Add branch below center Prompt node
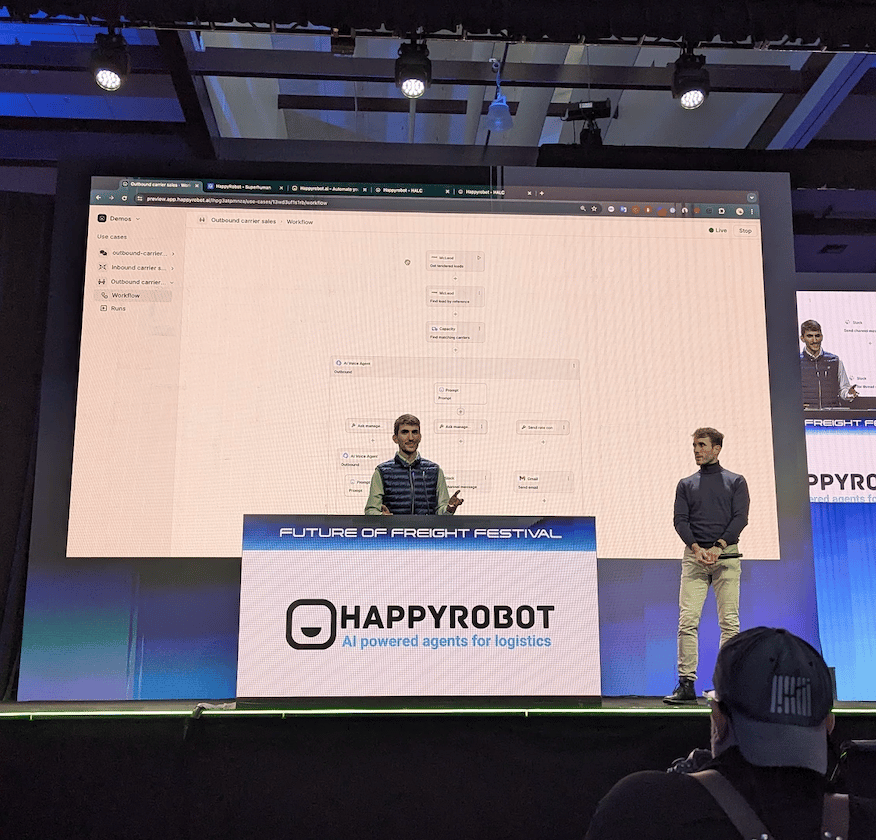876x840 pixels. tap(460, 412)
